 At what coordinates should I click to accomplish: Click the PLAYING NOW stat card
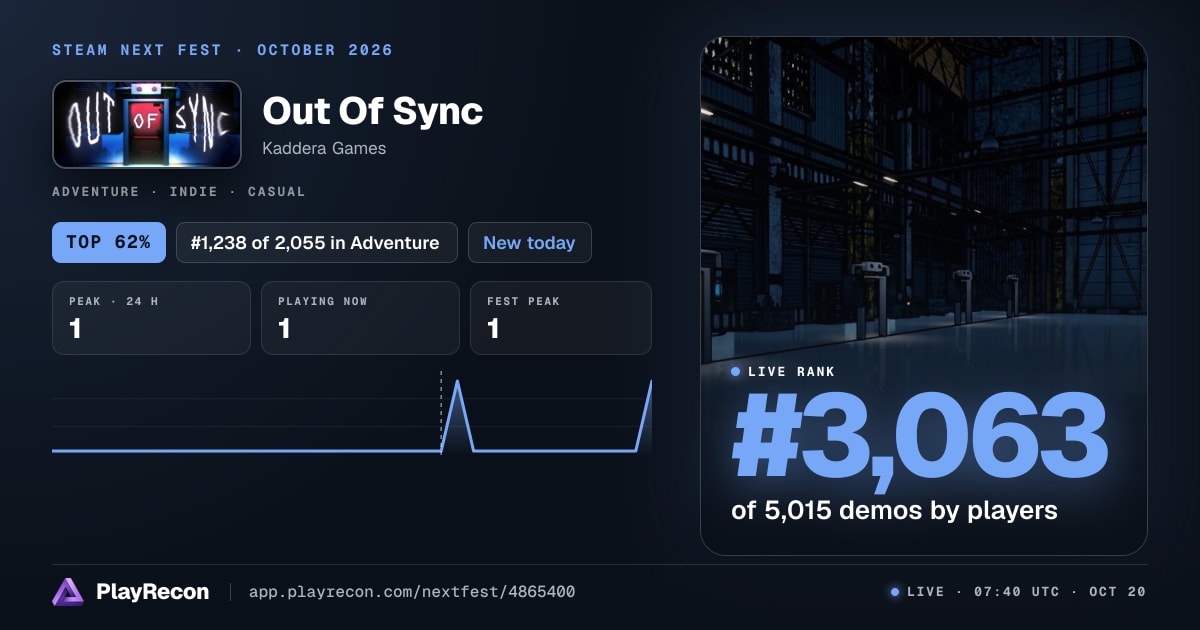click(360, 318)
